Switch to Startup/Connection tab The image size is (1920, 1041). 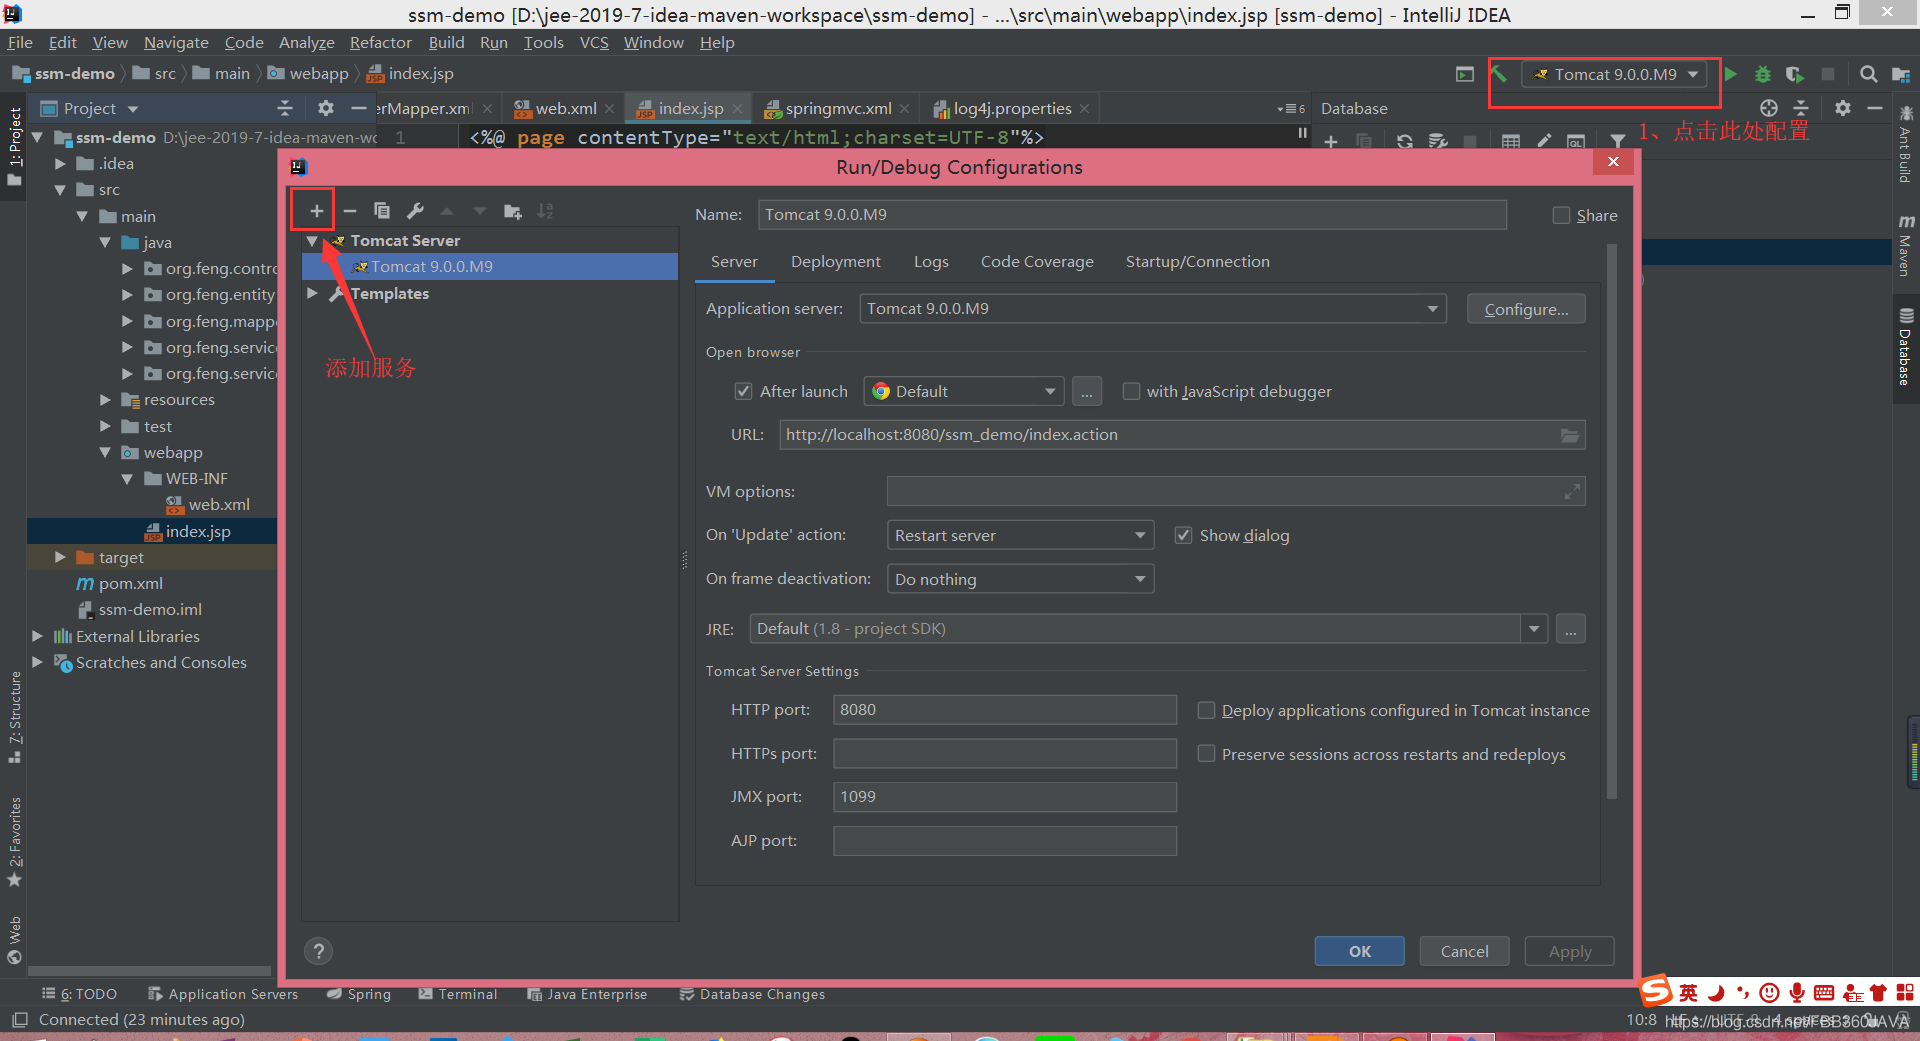[1198, 262]
